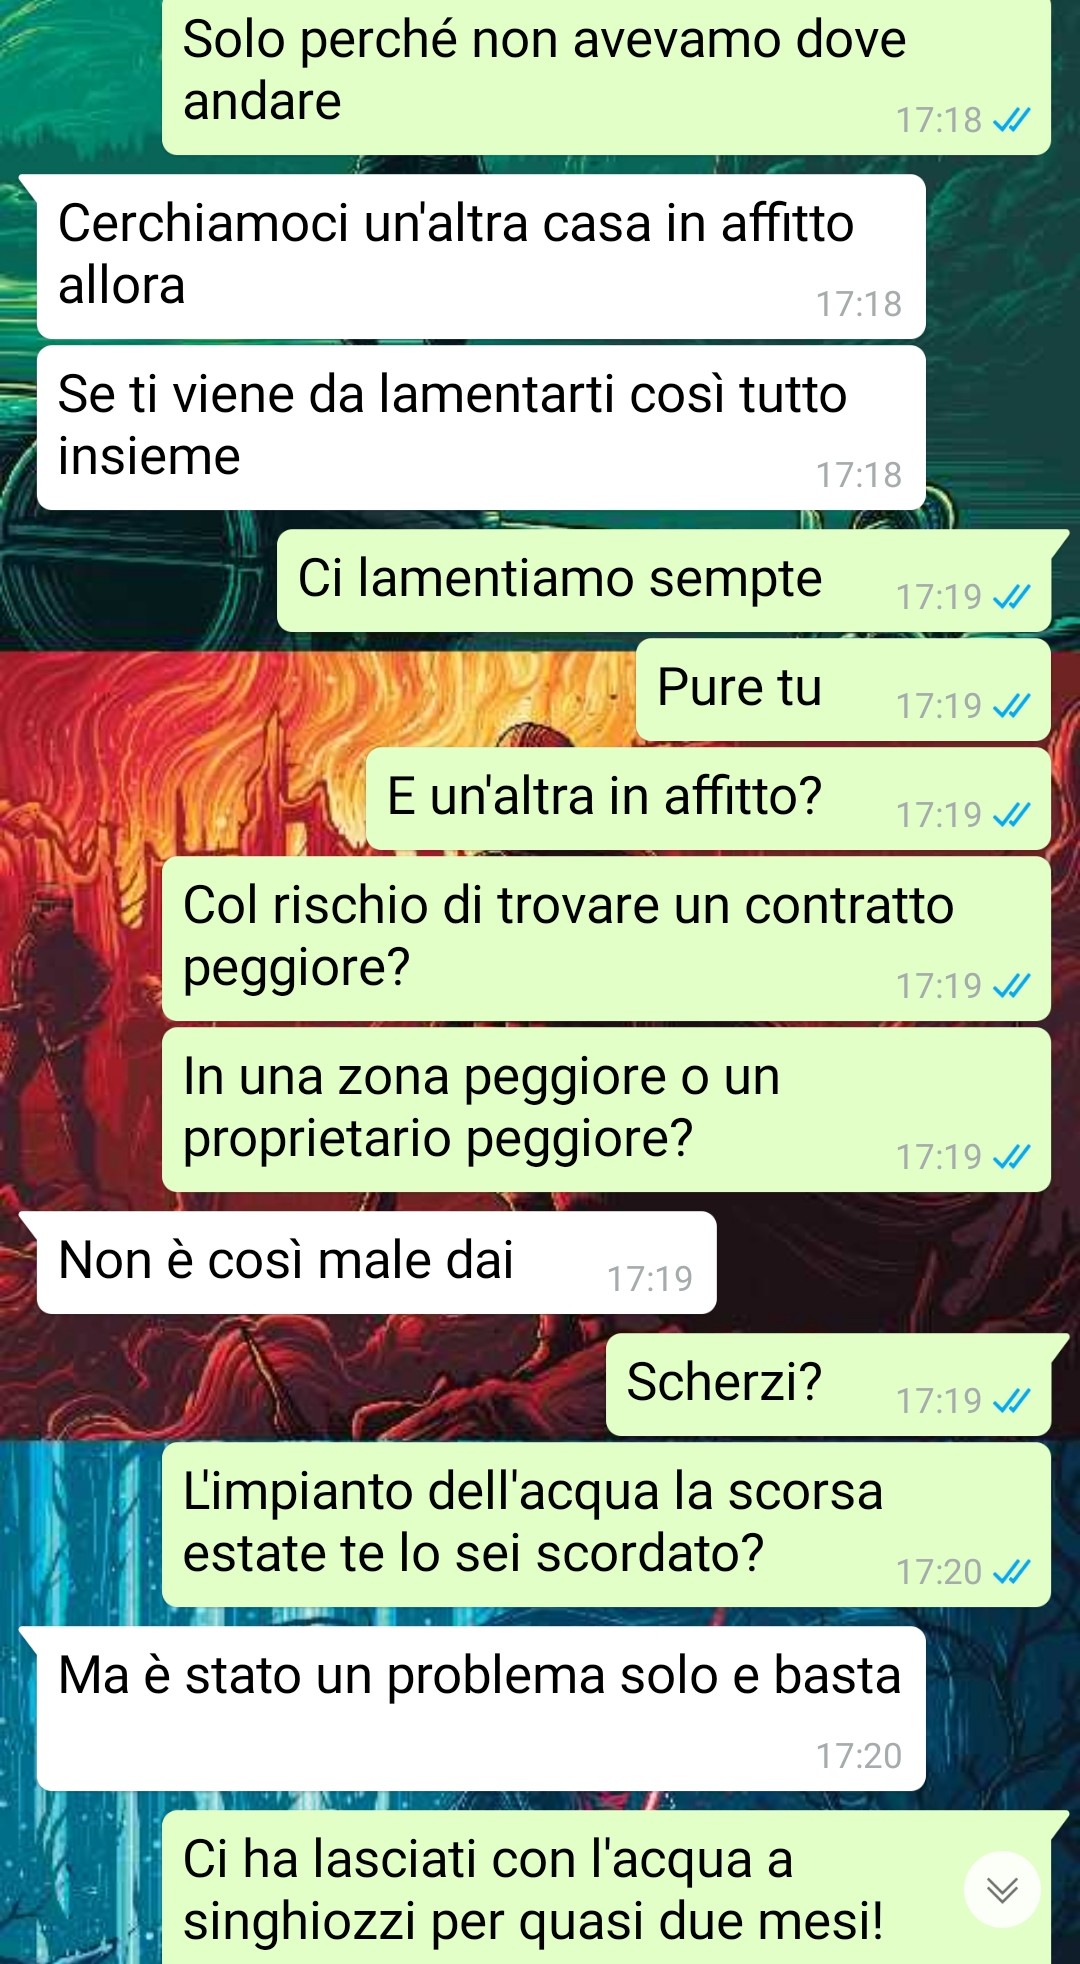
Task: Tap the read-receipt ticks on 'Scherzi?' message
Action: (1012, 1401)
